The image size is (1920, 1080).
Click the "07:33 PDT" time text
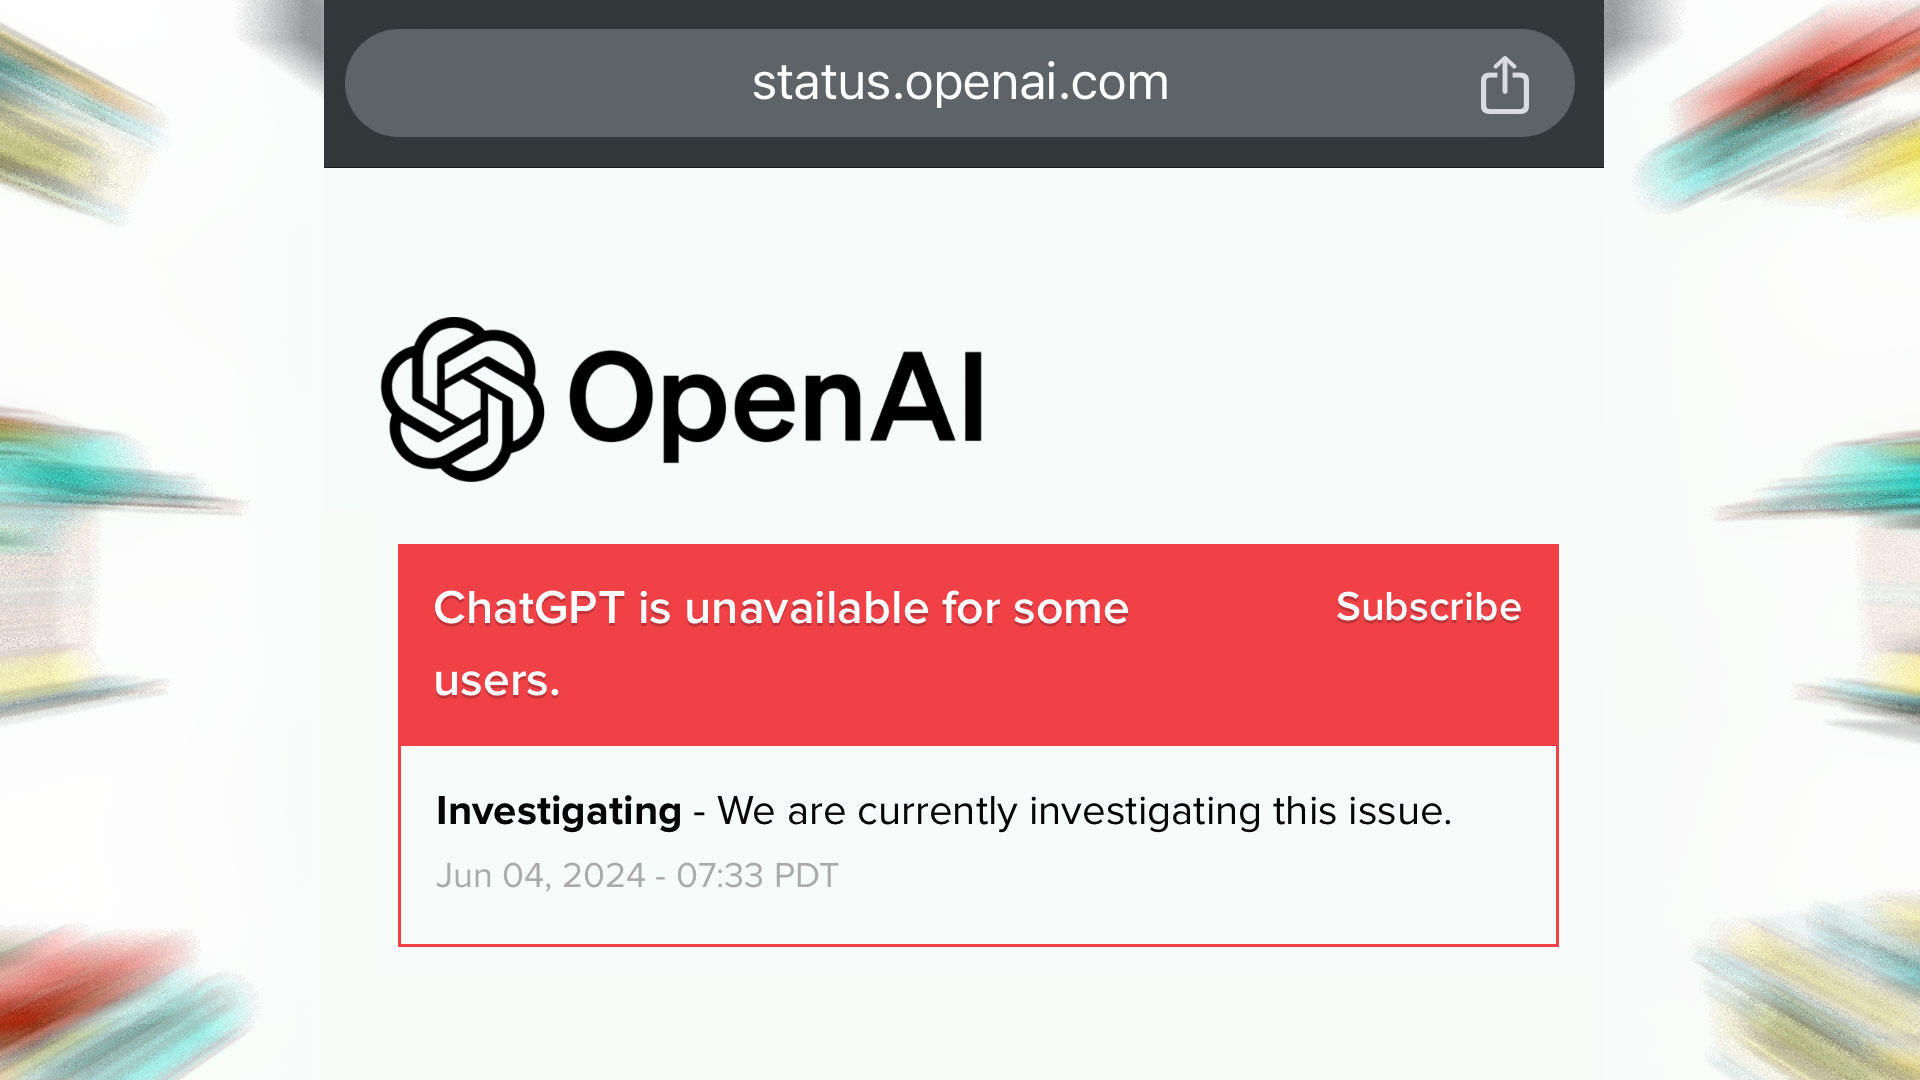pos(757,876)
